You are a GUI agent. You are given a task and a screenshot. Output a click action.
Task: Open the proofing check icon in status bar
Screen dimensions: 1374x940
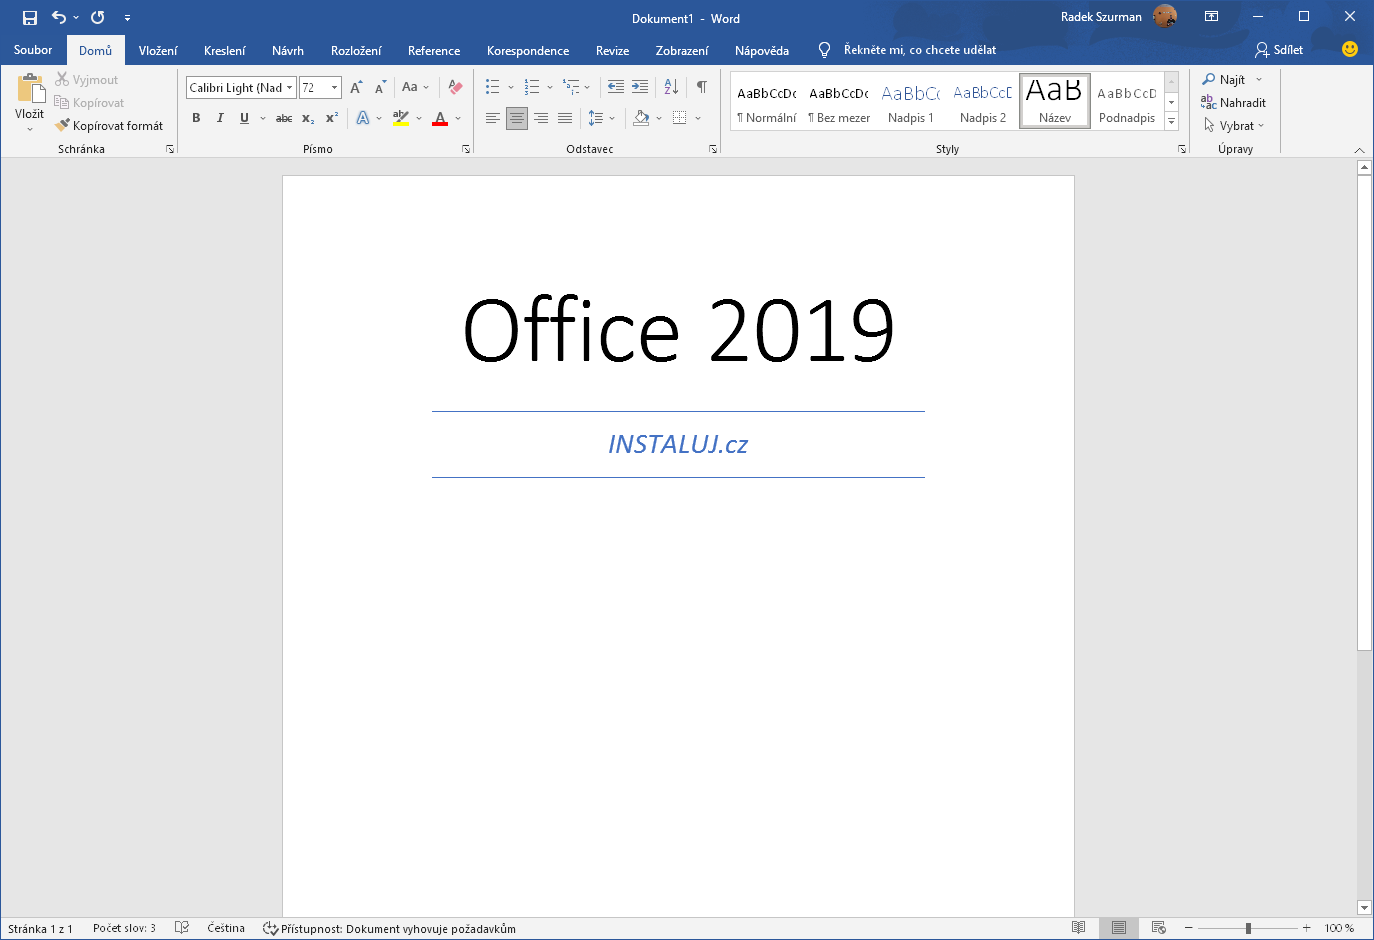point(182,928)
